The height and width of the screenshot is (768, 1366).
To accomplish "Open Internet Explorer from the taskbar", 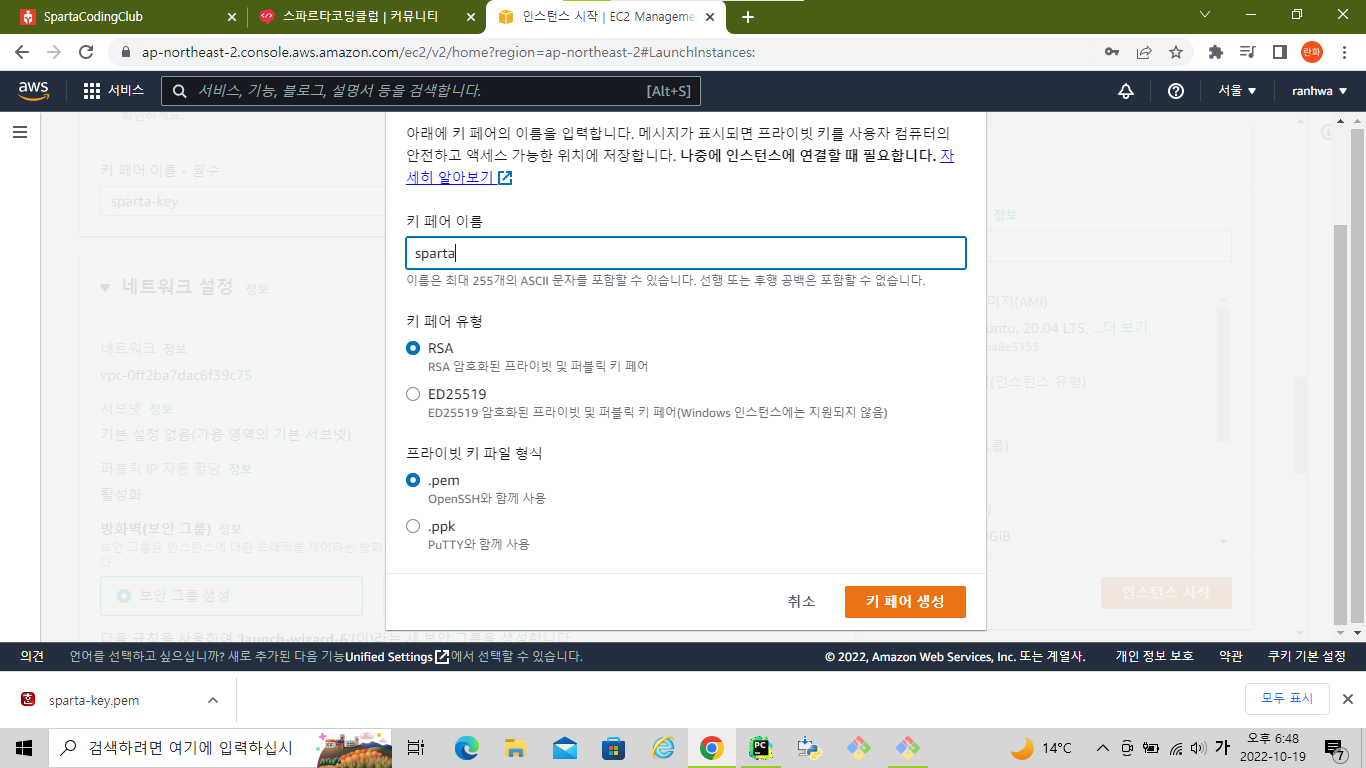I will tap(663, 747).
